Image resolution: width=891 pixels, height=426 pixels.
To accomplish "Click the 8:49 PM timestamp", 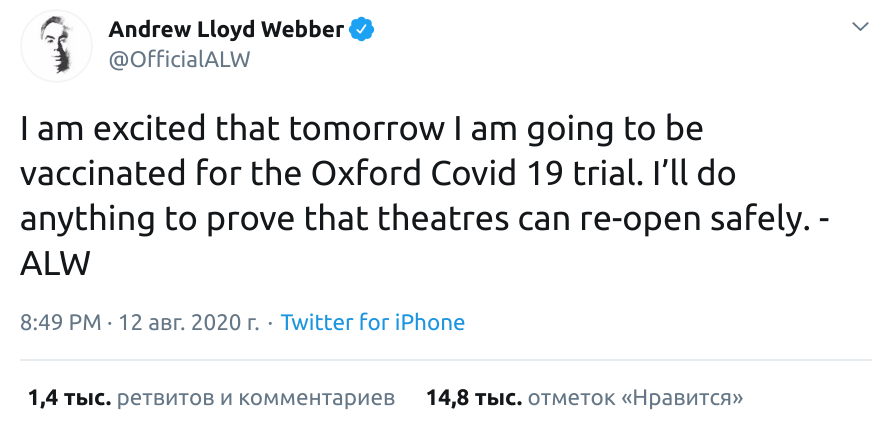I will click(60, 323).
